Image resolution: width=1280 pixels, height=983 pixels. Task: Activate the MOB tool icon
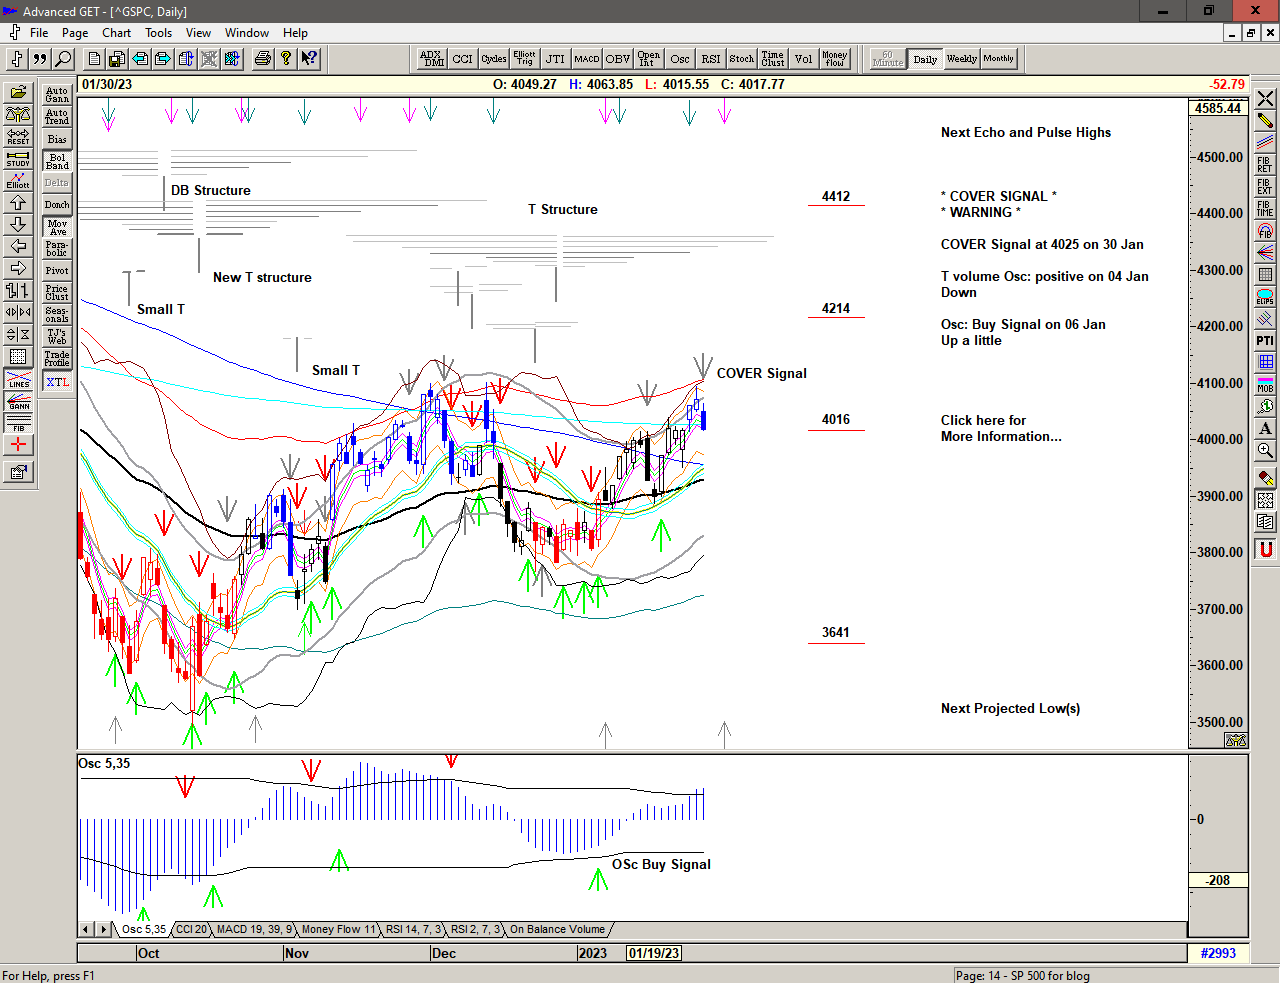[x=1265, y=384]
